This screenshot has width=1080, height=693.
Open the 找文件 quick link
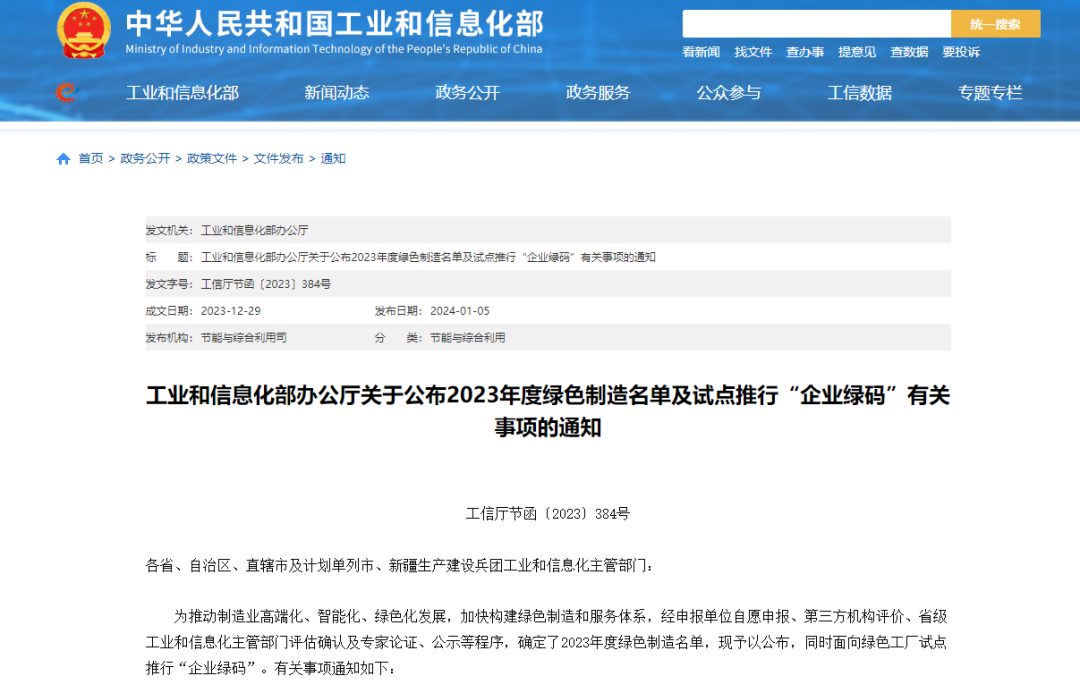tap(753, 52)
